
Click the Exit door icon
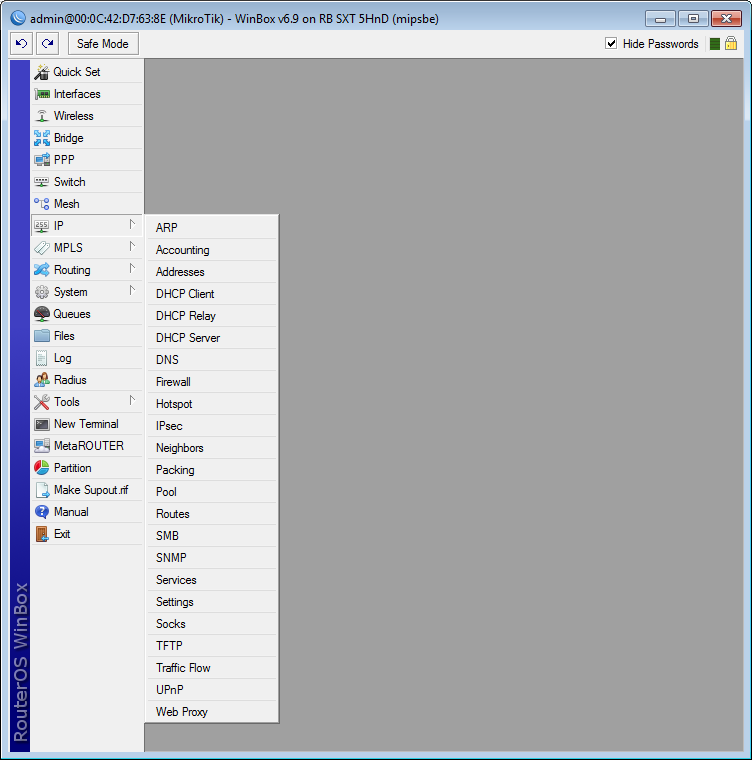[42, 534]
